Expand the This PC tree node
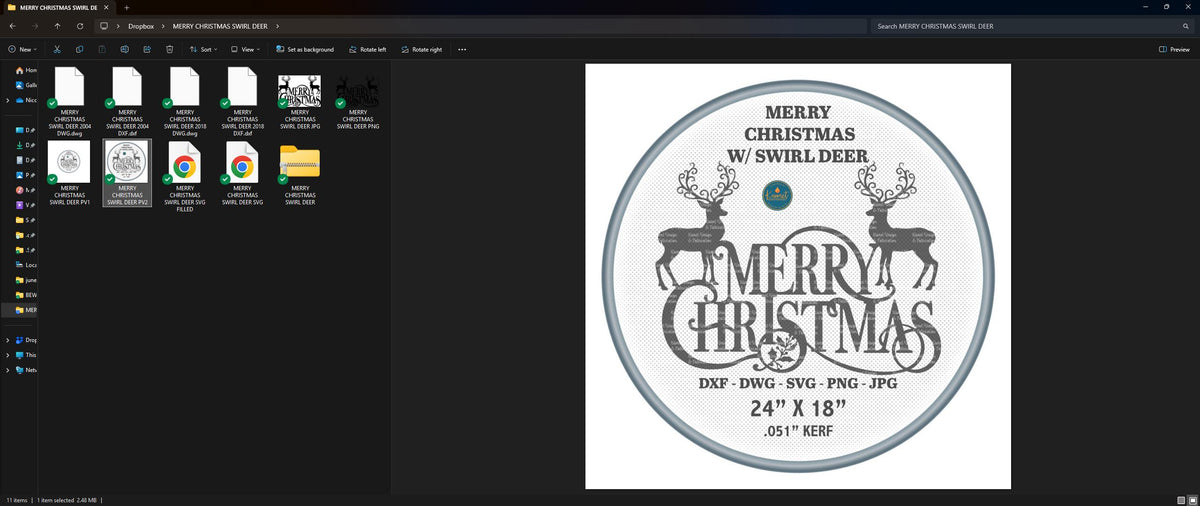This screenshot has height=506, width=1200. [8, 355]
